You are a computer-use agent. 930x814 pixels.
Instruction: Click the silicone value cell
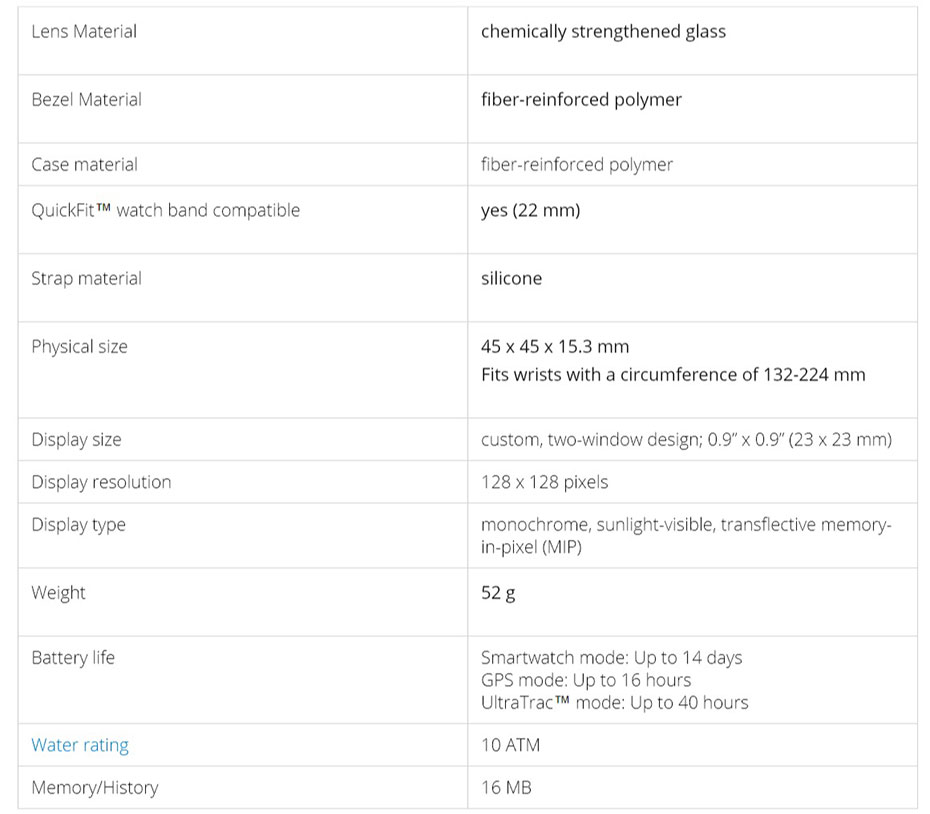(x=692, y=288)
